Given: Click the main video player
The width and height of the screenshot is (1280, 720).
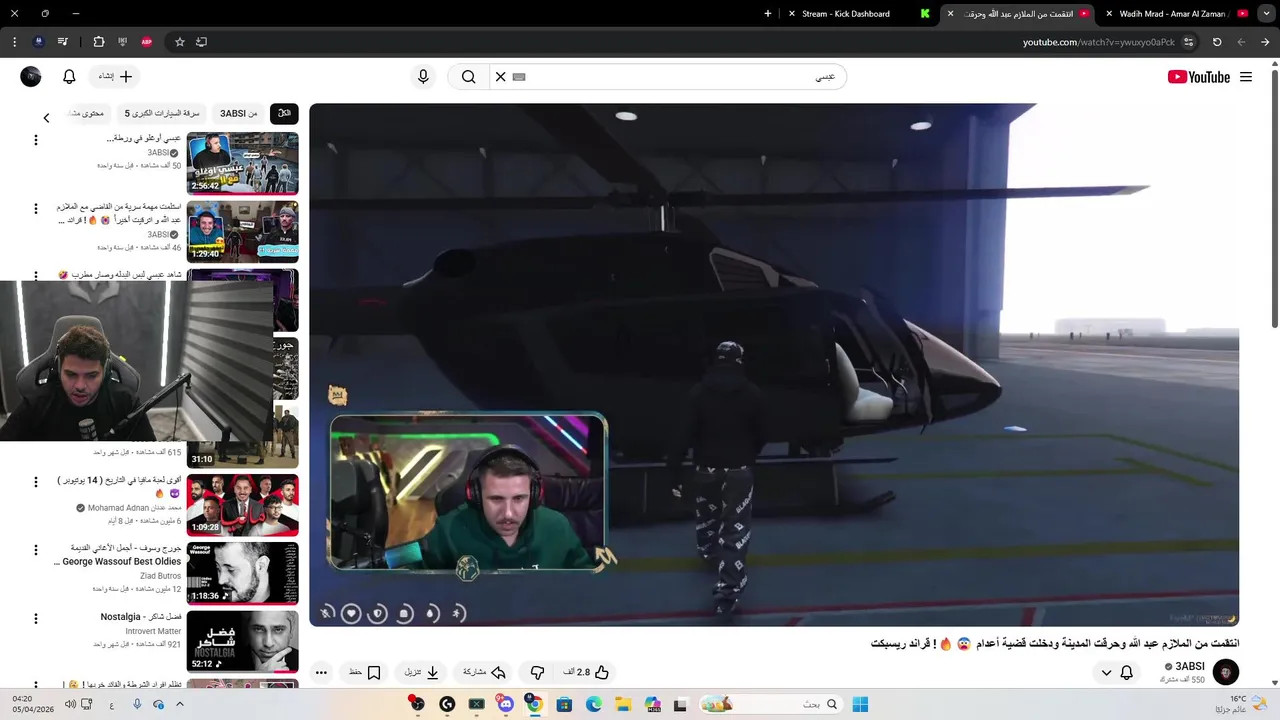Looking at the screenshot, I should [774, 365].
